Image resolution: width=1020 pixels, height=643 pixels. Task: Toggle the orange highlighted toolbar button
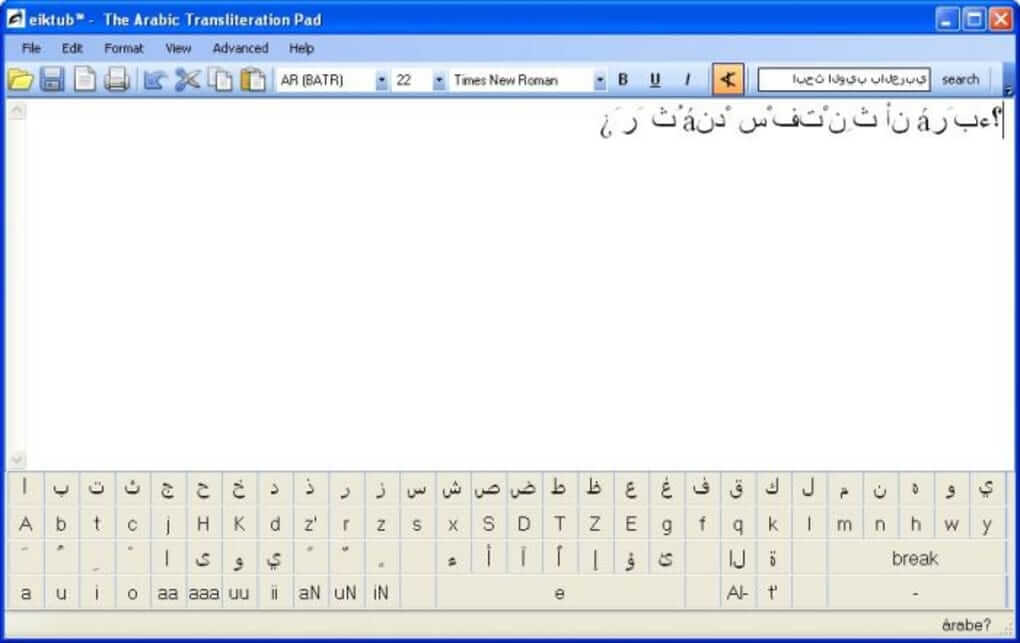[727, 80]
